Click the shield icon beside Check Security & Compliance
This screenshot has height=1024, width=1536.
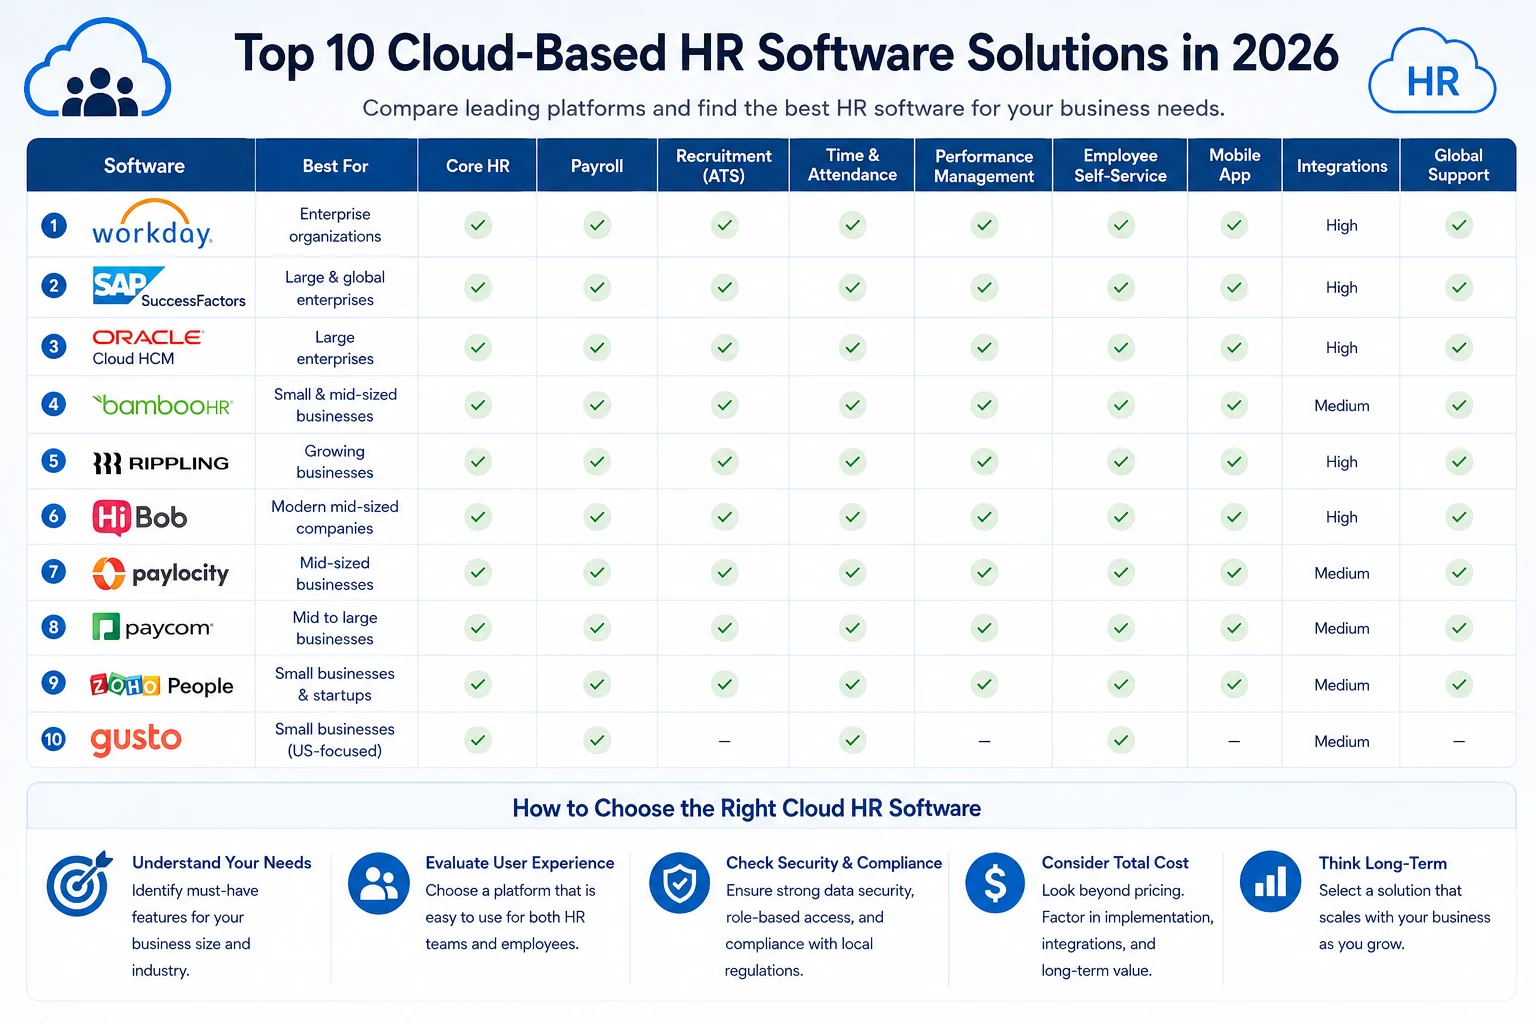[680, 883]
